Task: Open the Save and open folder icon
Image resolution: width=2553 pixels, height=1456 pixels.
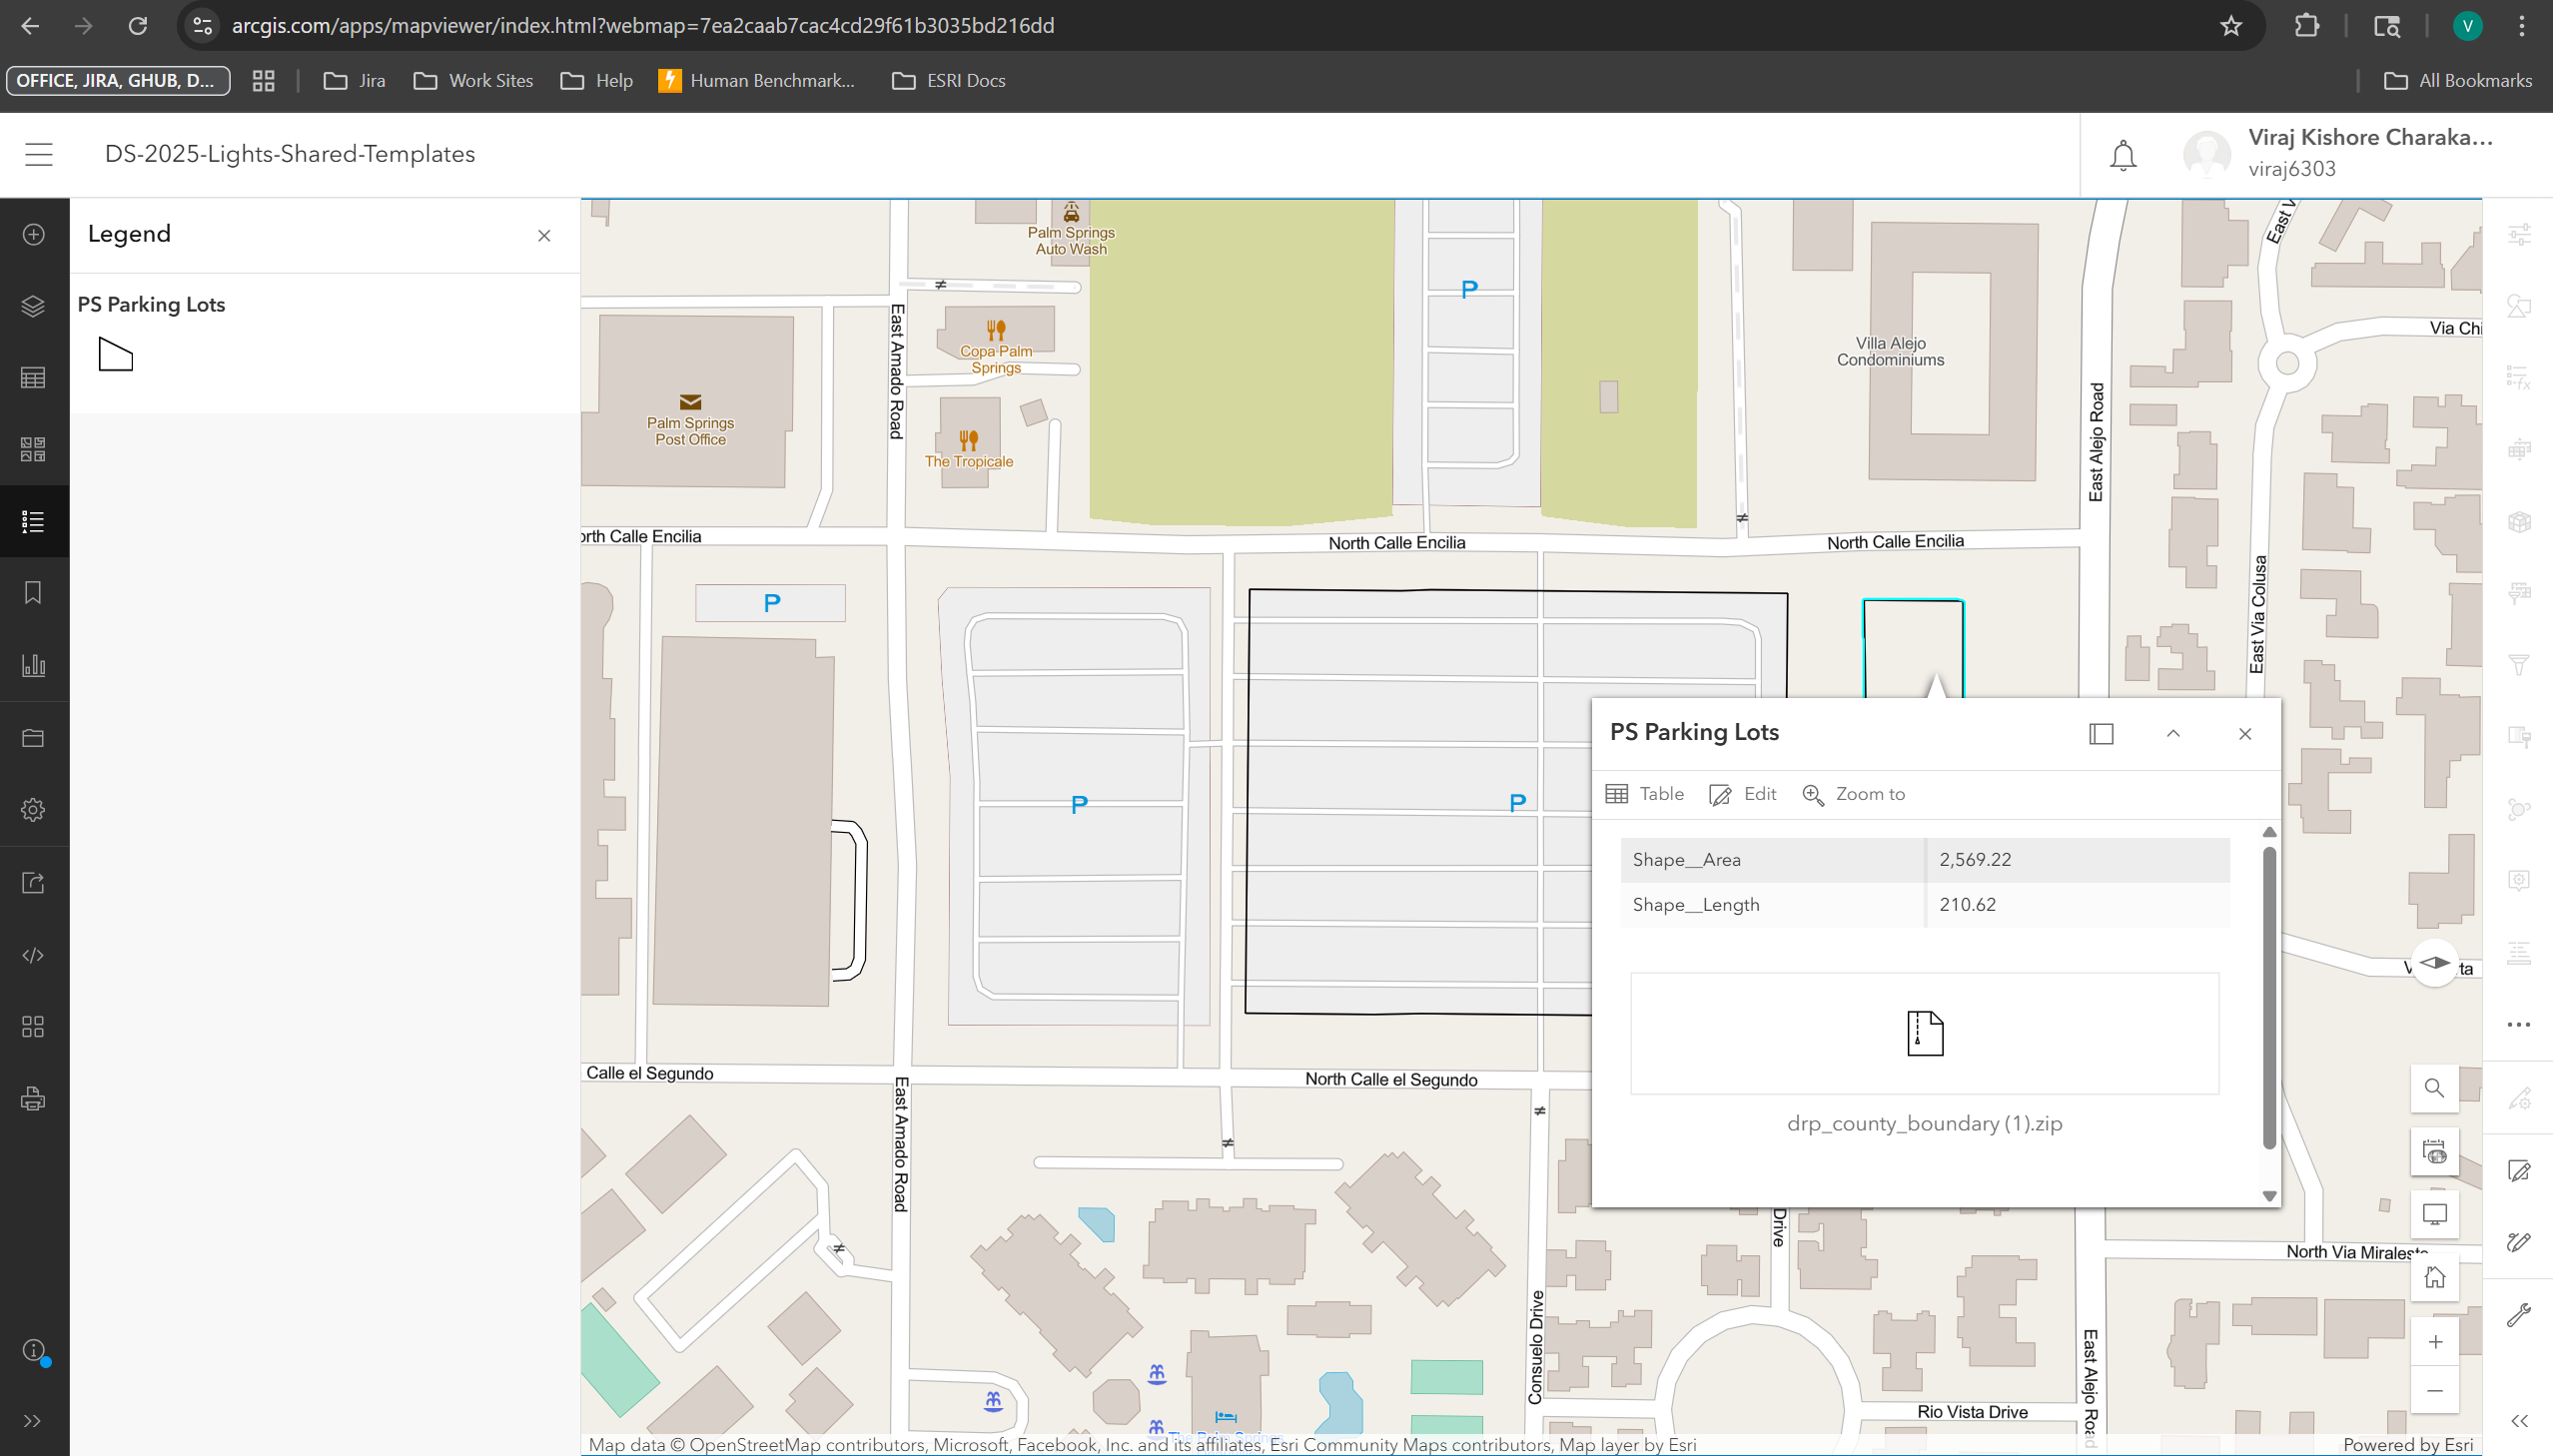Action: [34, 738]
